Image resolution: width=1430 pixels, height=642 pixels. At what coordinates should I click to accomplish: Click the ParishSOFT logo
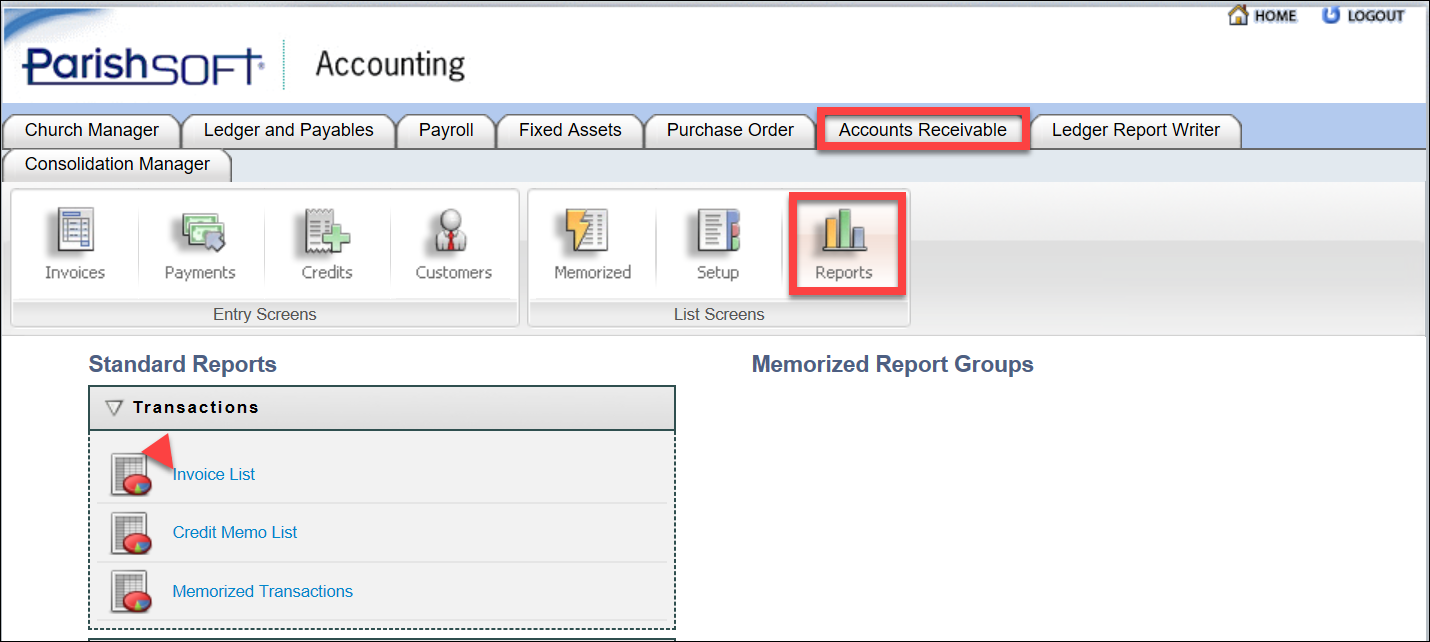click(x=143, y=66)
